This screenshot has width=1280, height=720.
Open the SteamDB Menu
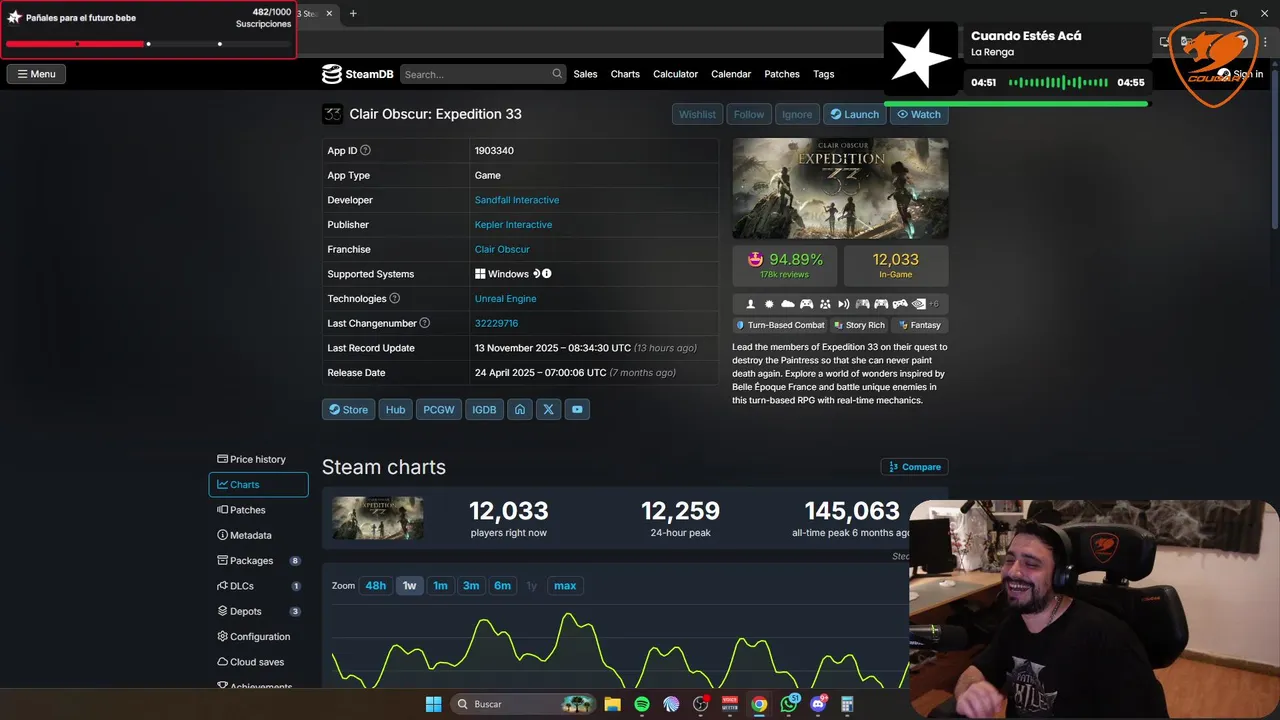pyautogui.click(x=36, y=74)
